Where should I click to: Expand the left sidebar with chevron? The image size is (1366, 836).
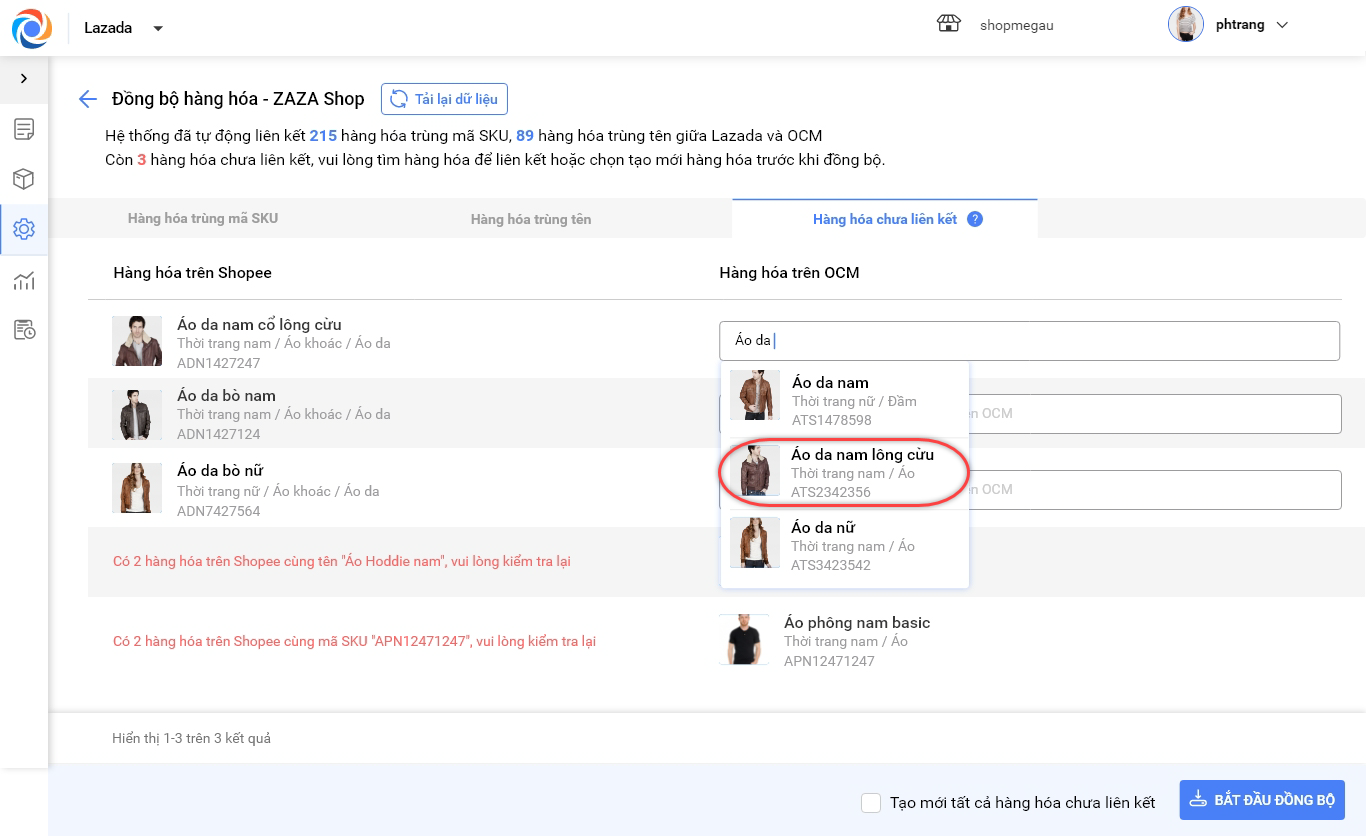tap(24, 79)
